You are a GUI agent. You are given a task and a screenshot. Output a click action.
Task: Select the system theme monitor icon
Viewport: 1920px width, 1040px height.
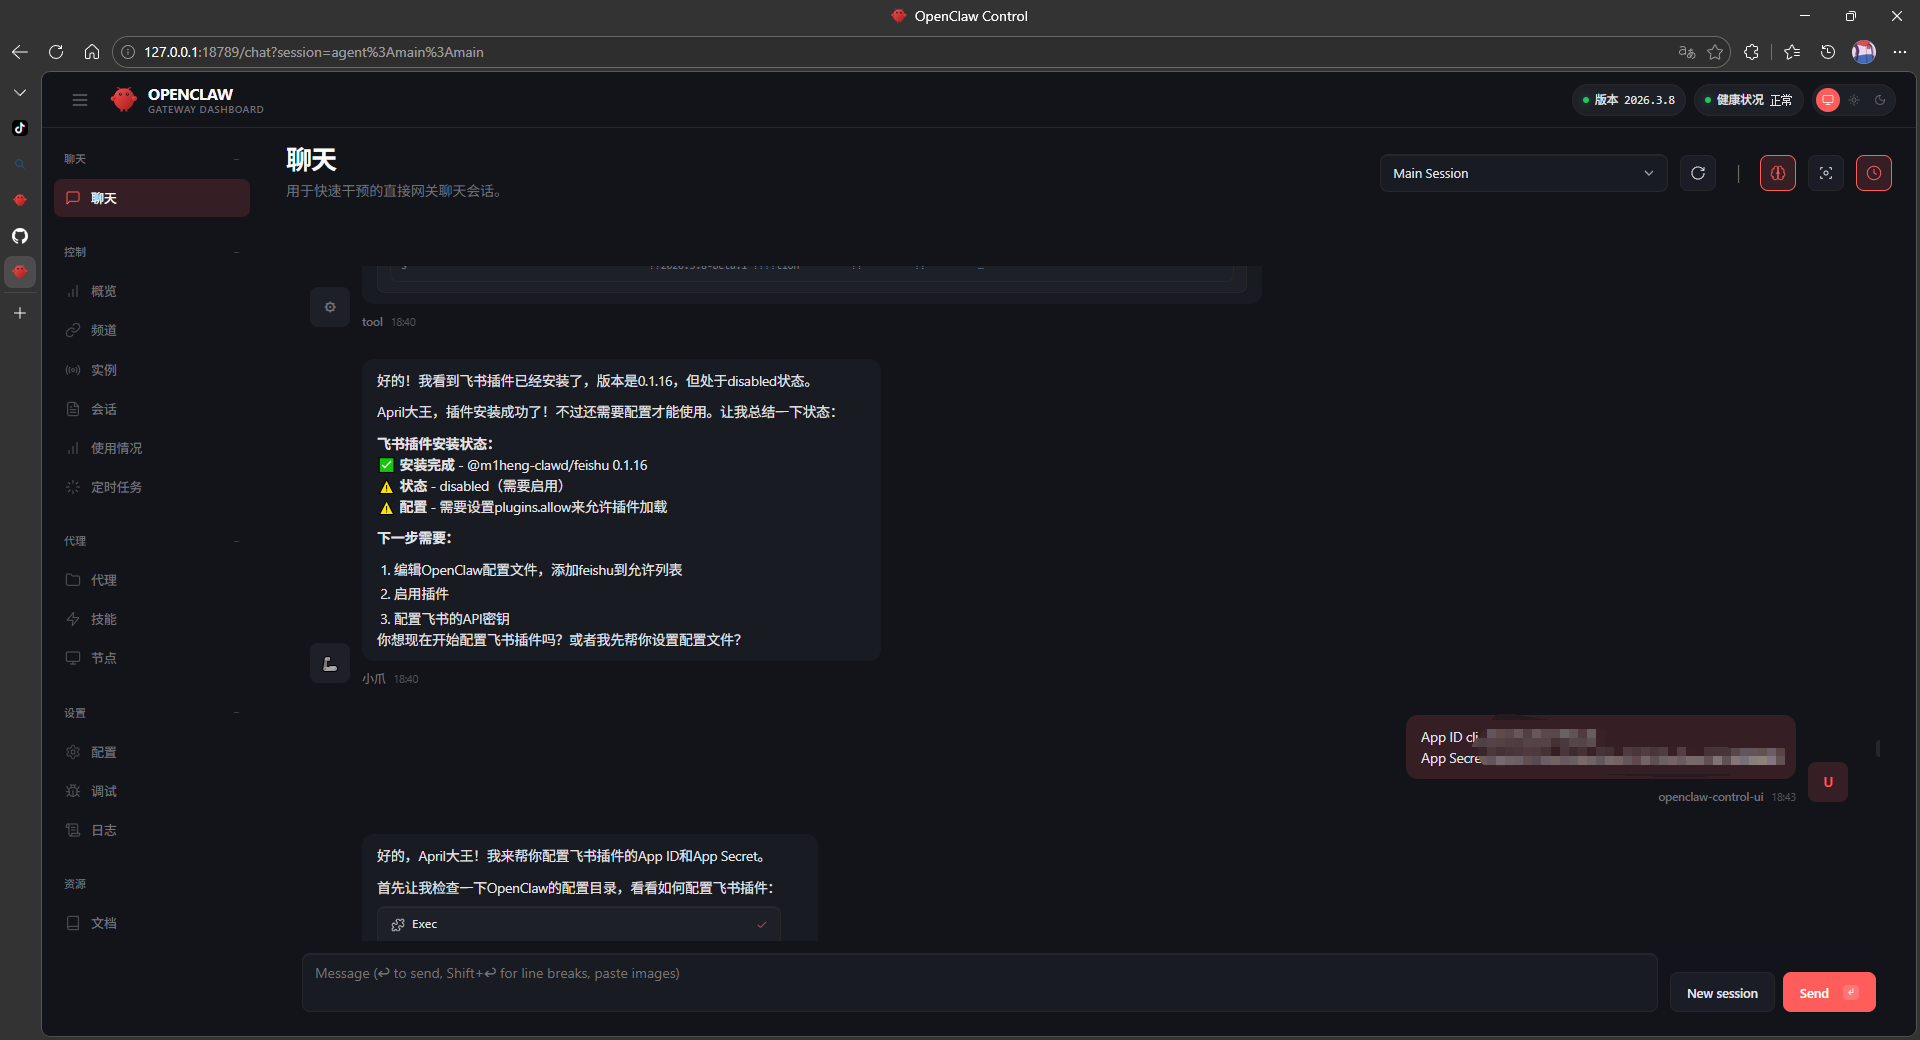[1828, 100]
